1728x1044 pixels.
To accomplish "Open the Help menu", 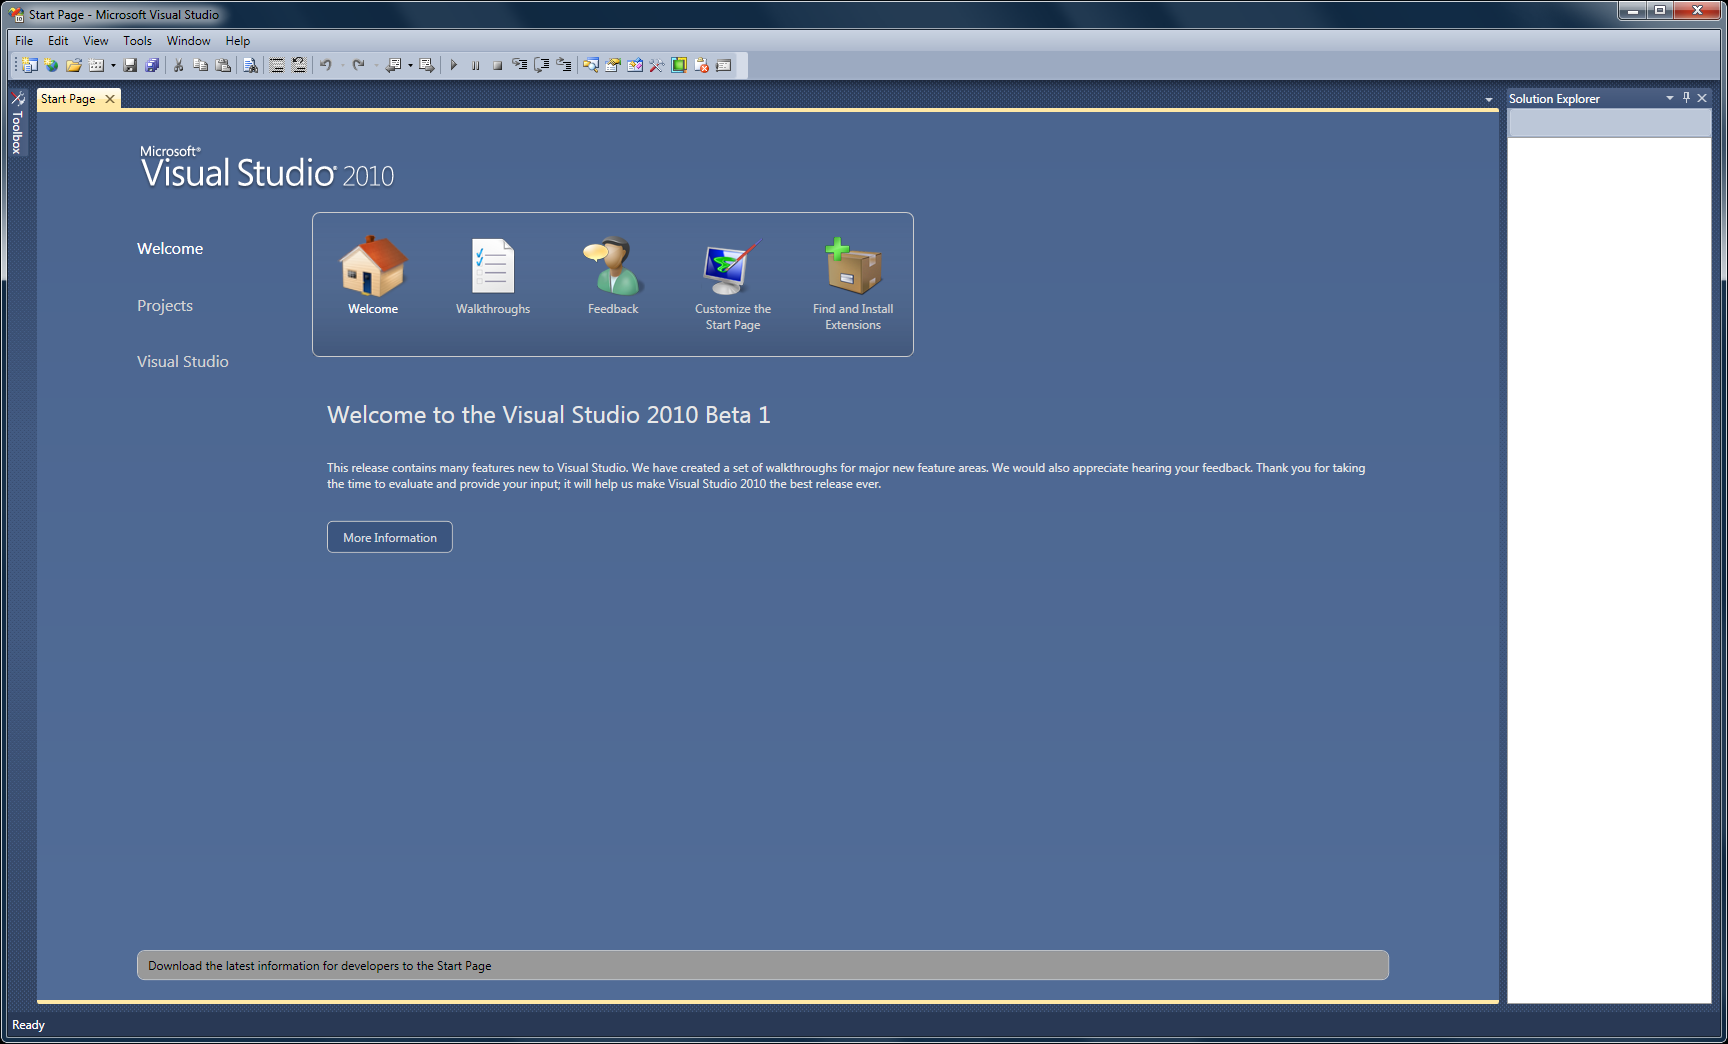I will pyautogui.click(x=237, y=41).
